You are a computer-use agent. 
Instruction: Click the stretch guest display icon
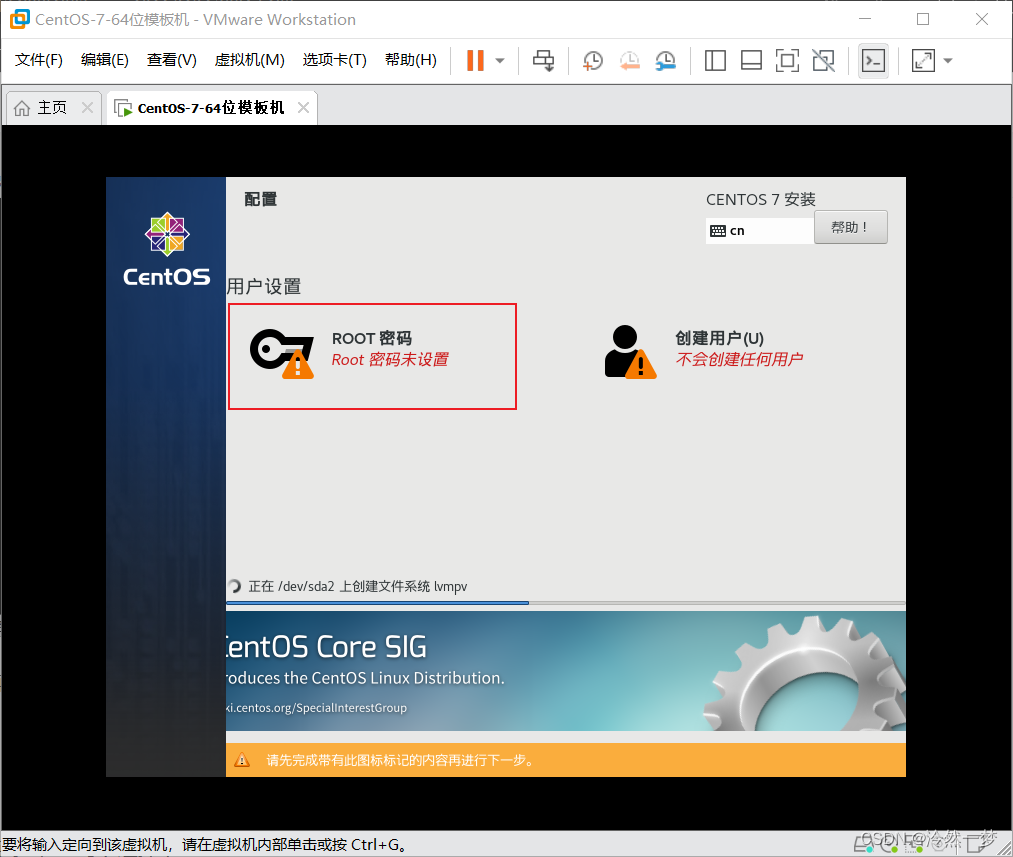point(923,61)
